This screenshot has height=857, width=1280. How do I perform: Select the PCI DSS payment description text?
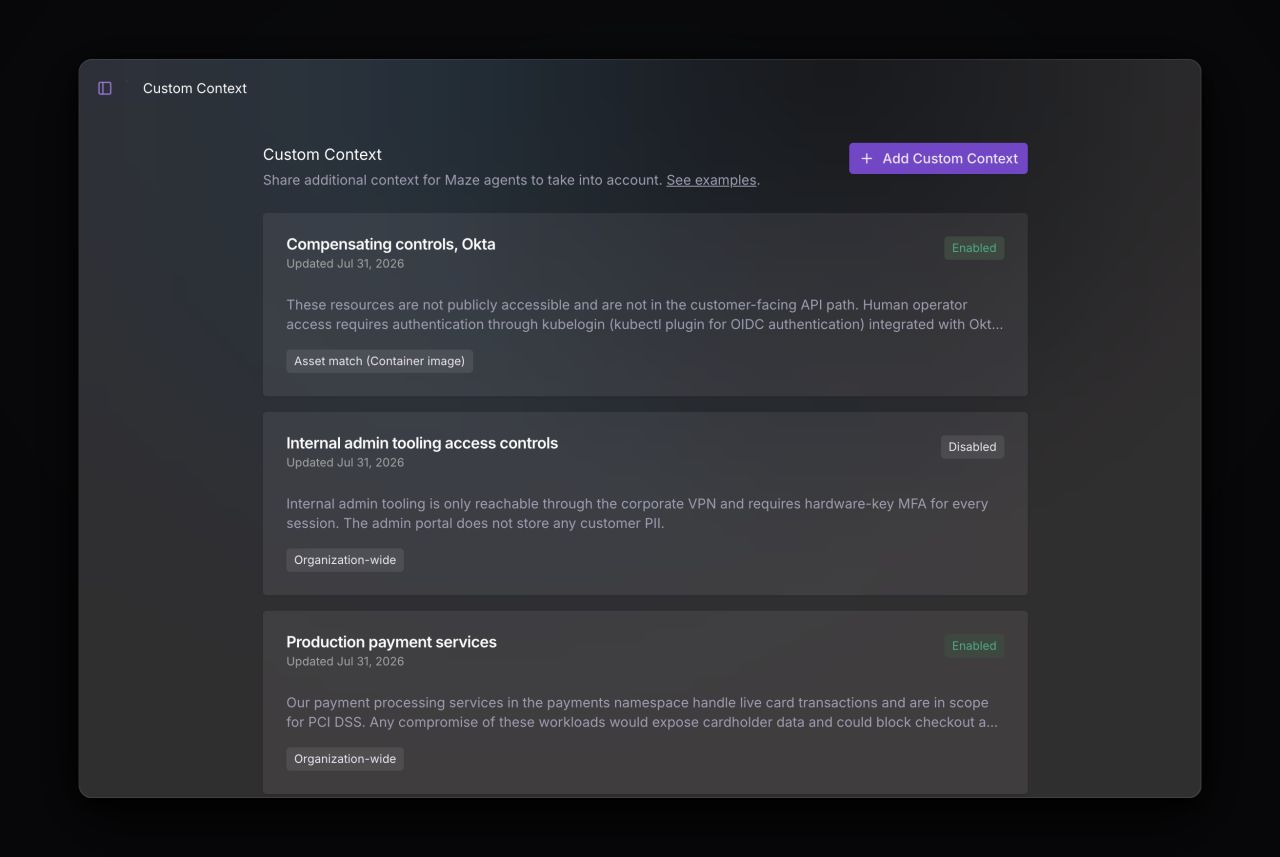[642, 712]
